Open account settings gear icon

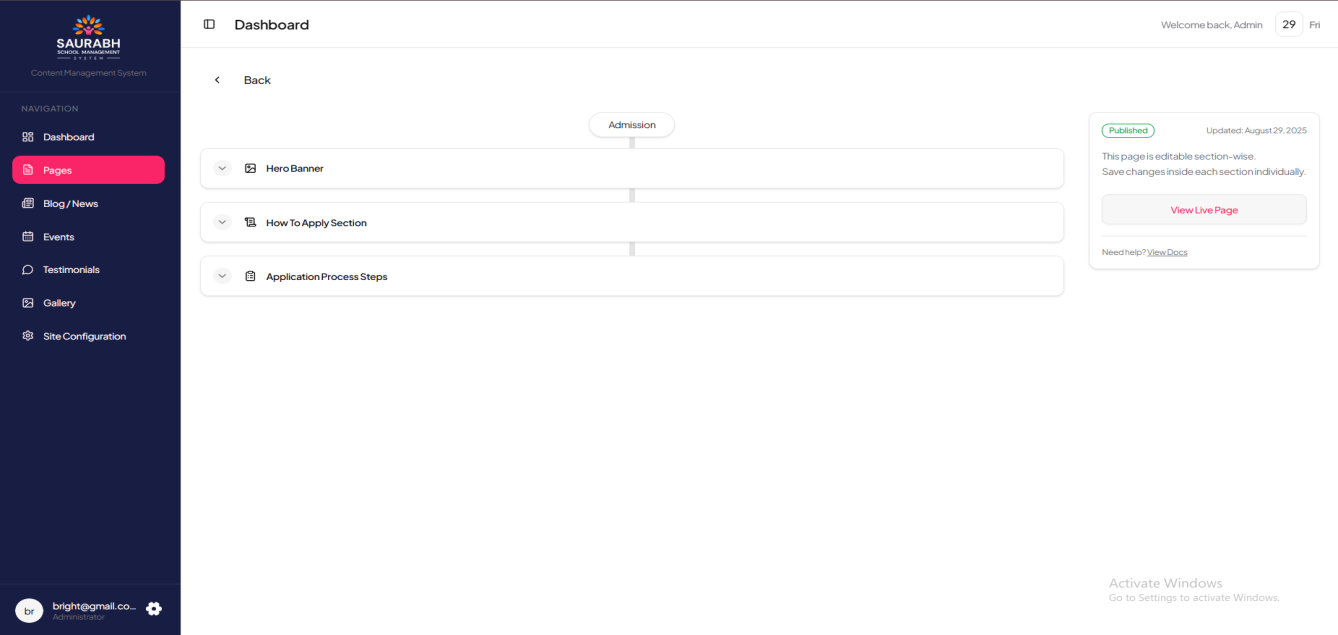(154, 608)
